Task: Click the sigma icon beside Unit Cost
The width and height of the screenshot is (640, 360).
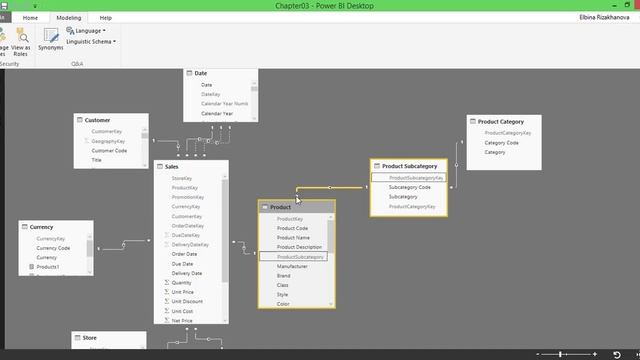Action: (x=167, y=311)
